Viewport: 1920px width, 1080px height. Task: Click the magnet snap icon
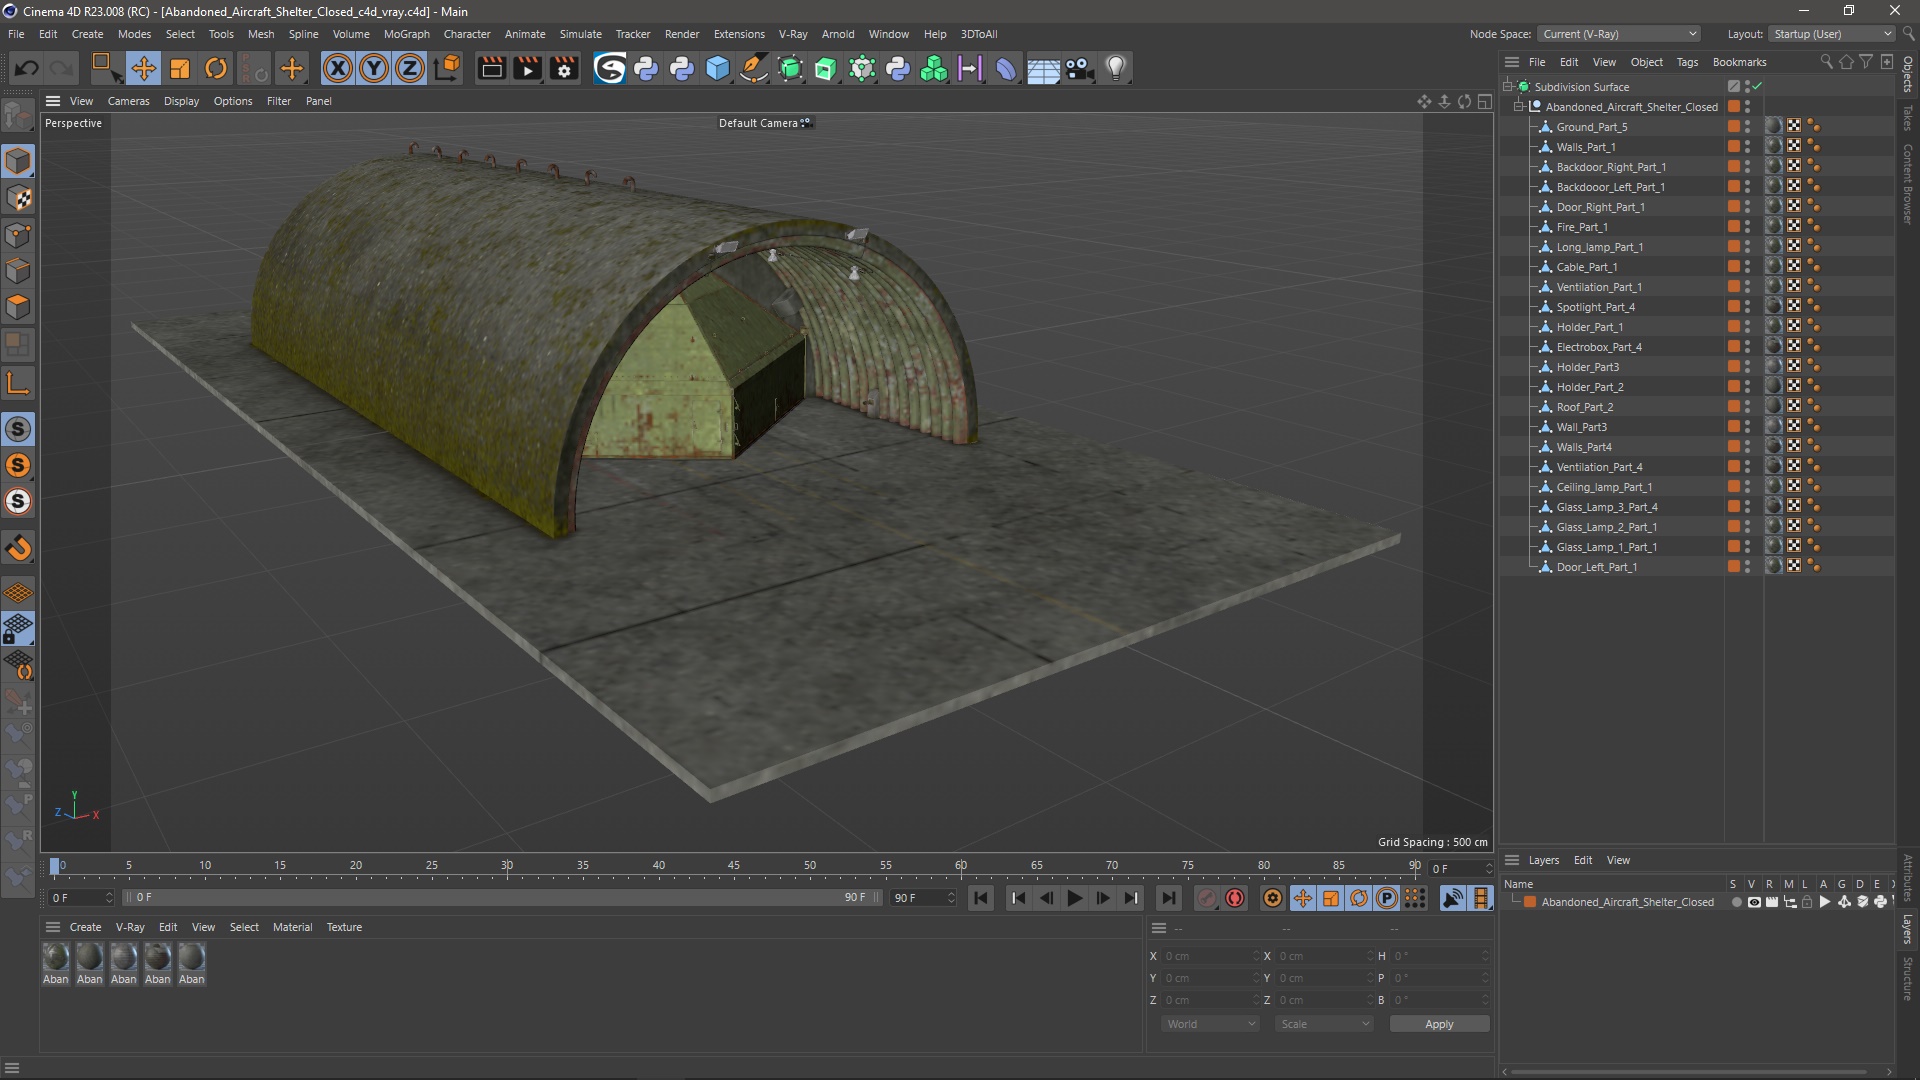[18, 548]
